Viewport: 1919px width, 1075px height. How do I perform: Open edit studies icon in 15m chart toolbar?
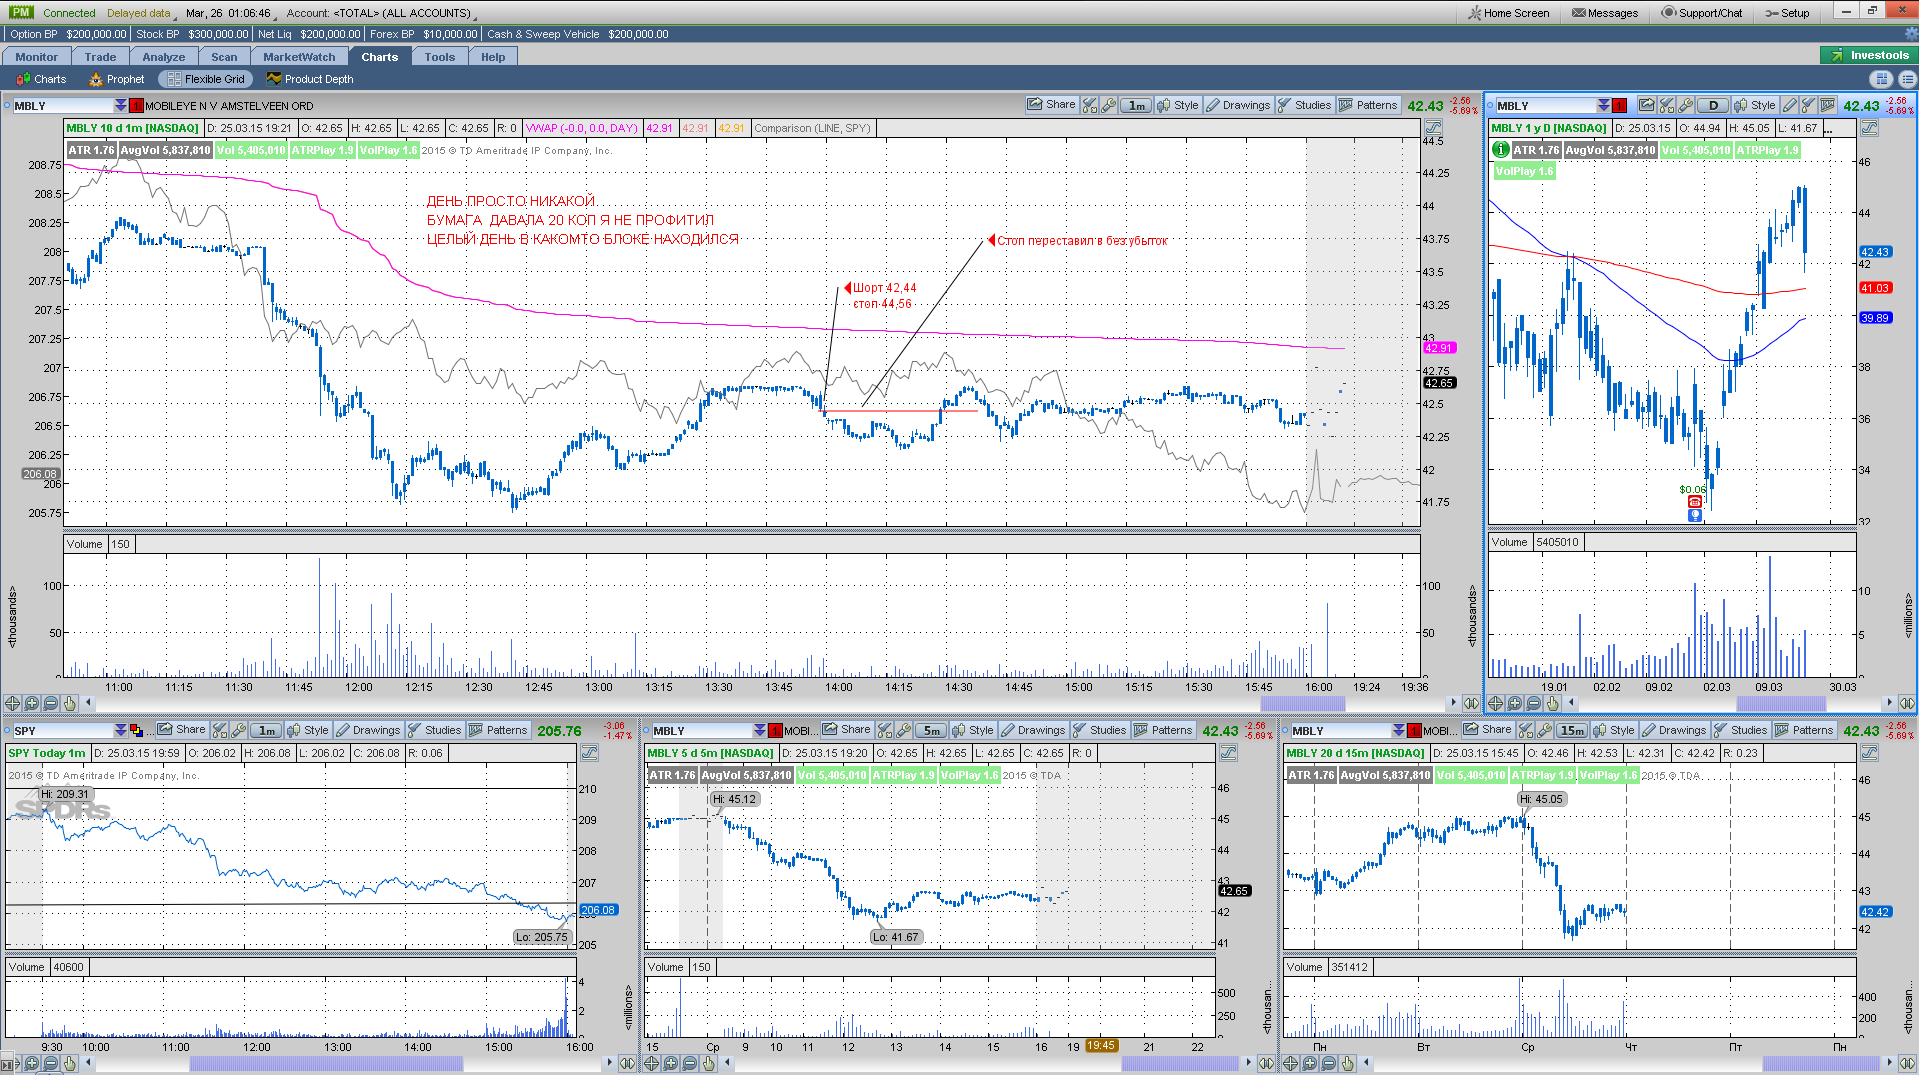click(1526, 730)
